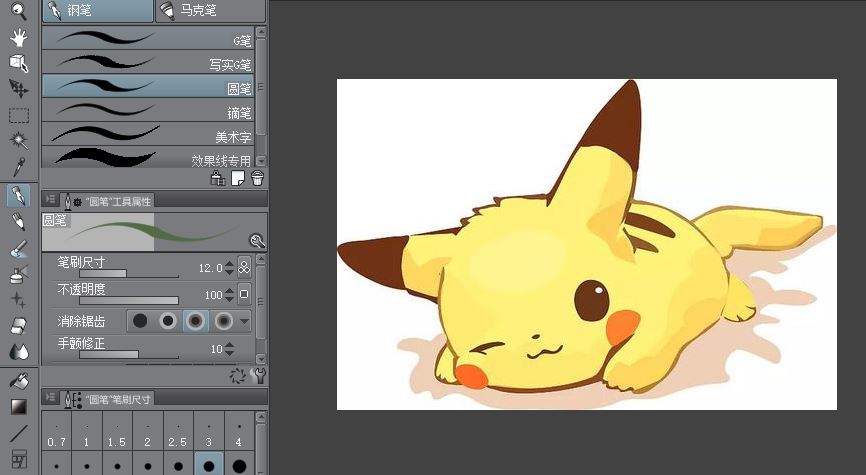Select the straight Line figure tool
Screen dimensions: 866x475
pos(19,433)
